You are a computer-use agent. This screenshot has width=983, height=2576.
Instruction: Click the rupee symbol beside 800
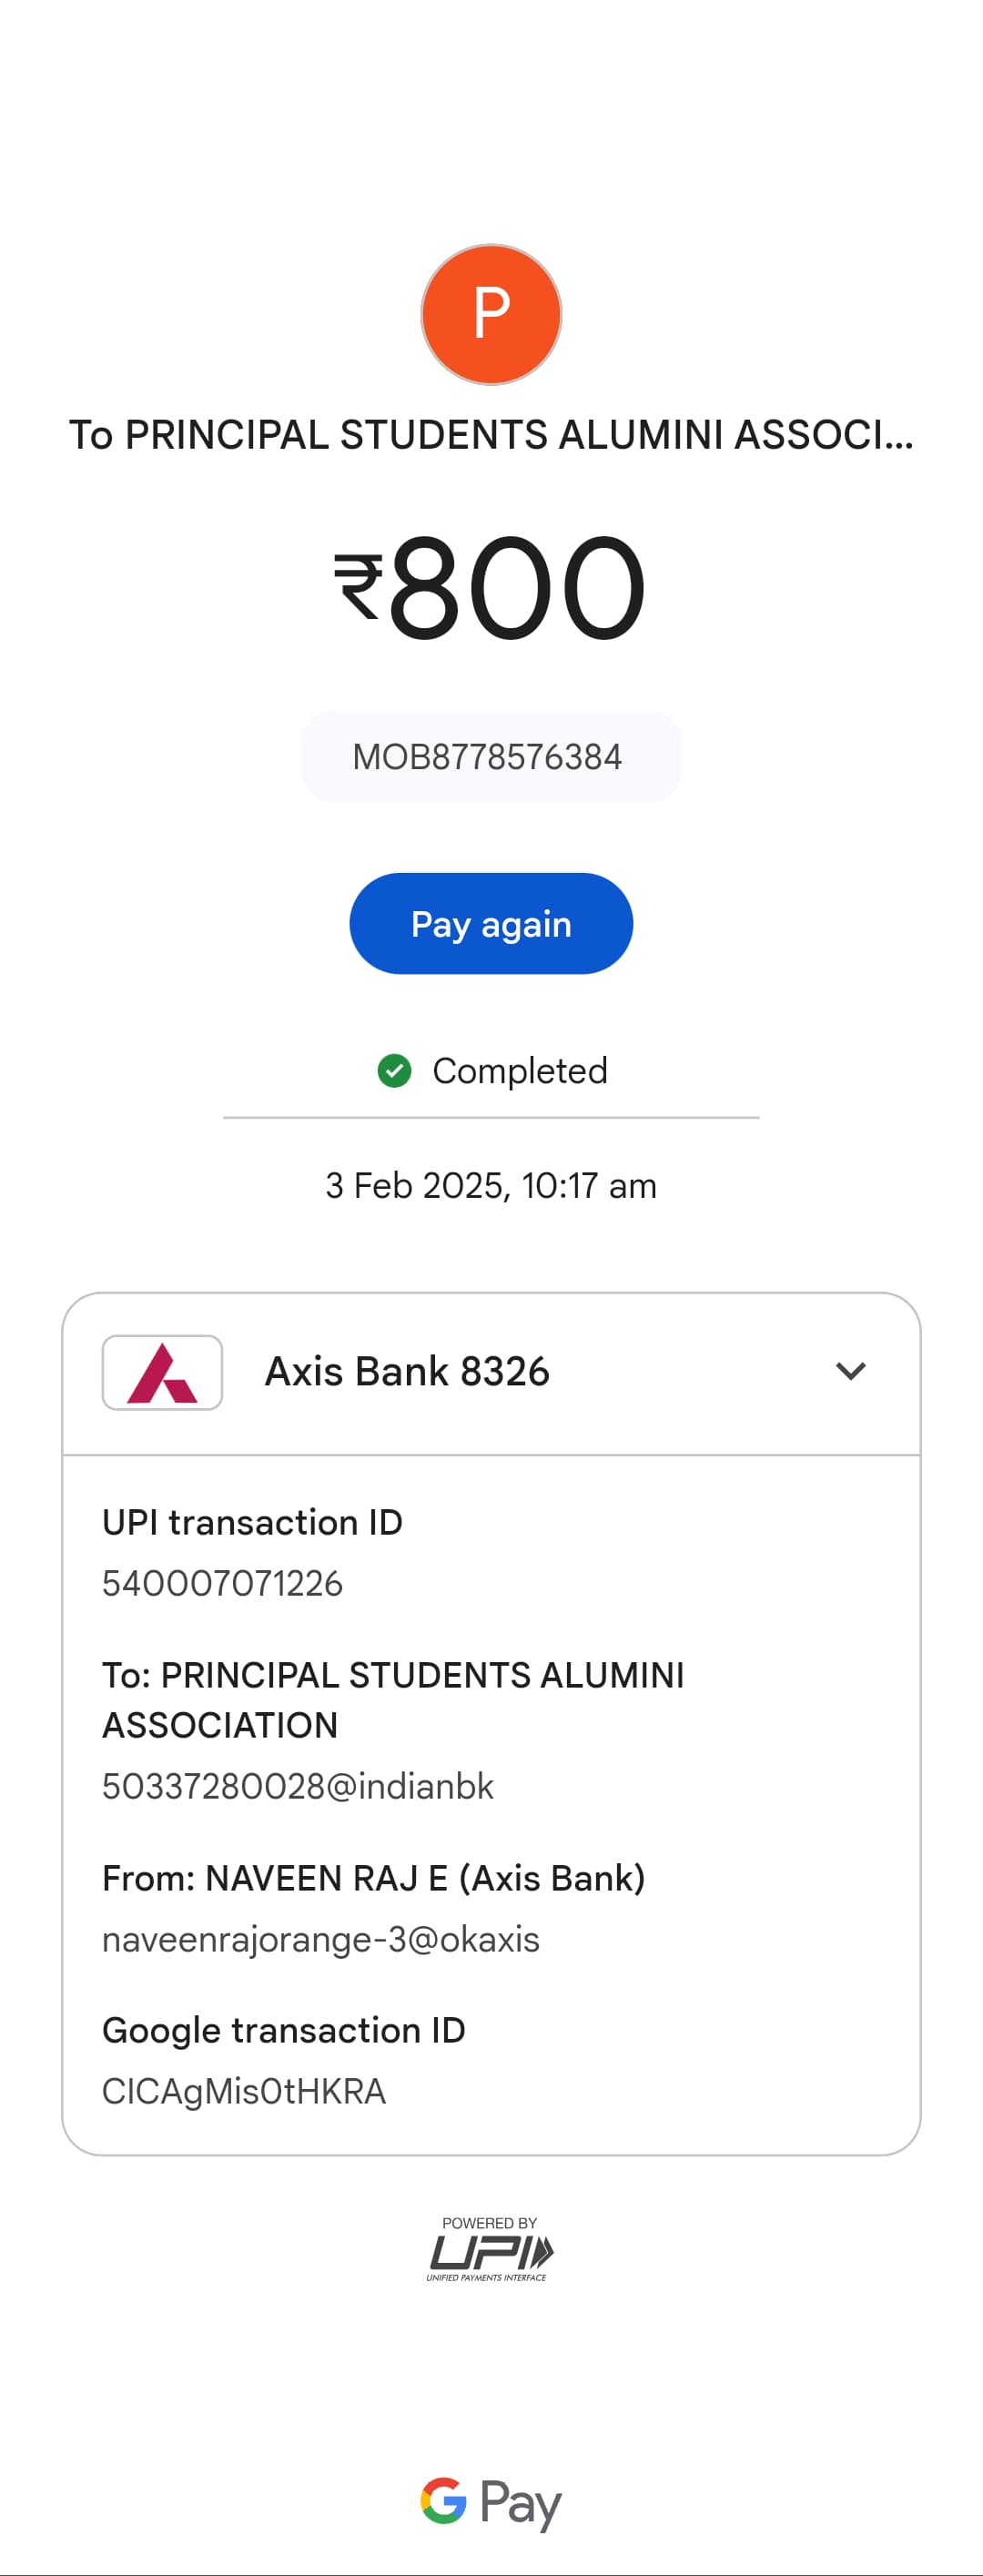click(x=358, y=587)
